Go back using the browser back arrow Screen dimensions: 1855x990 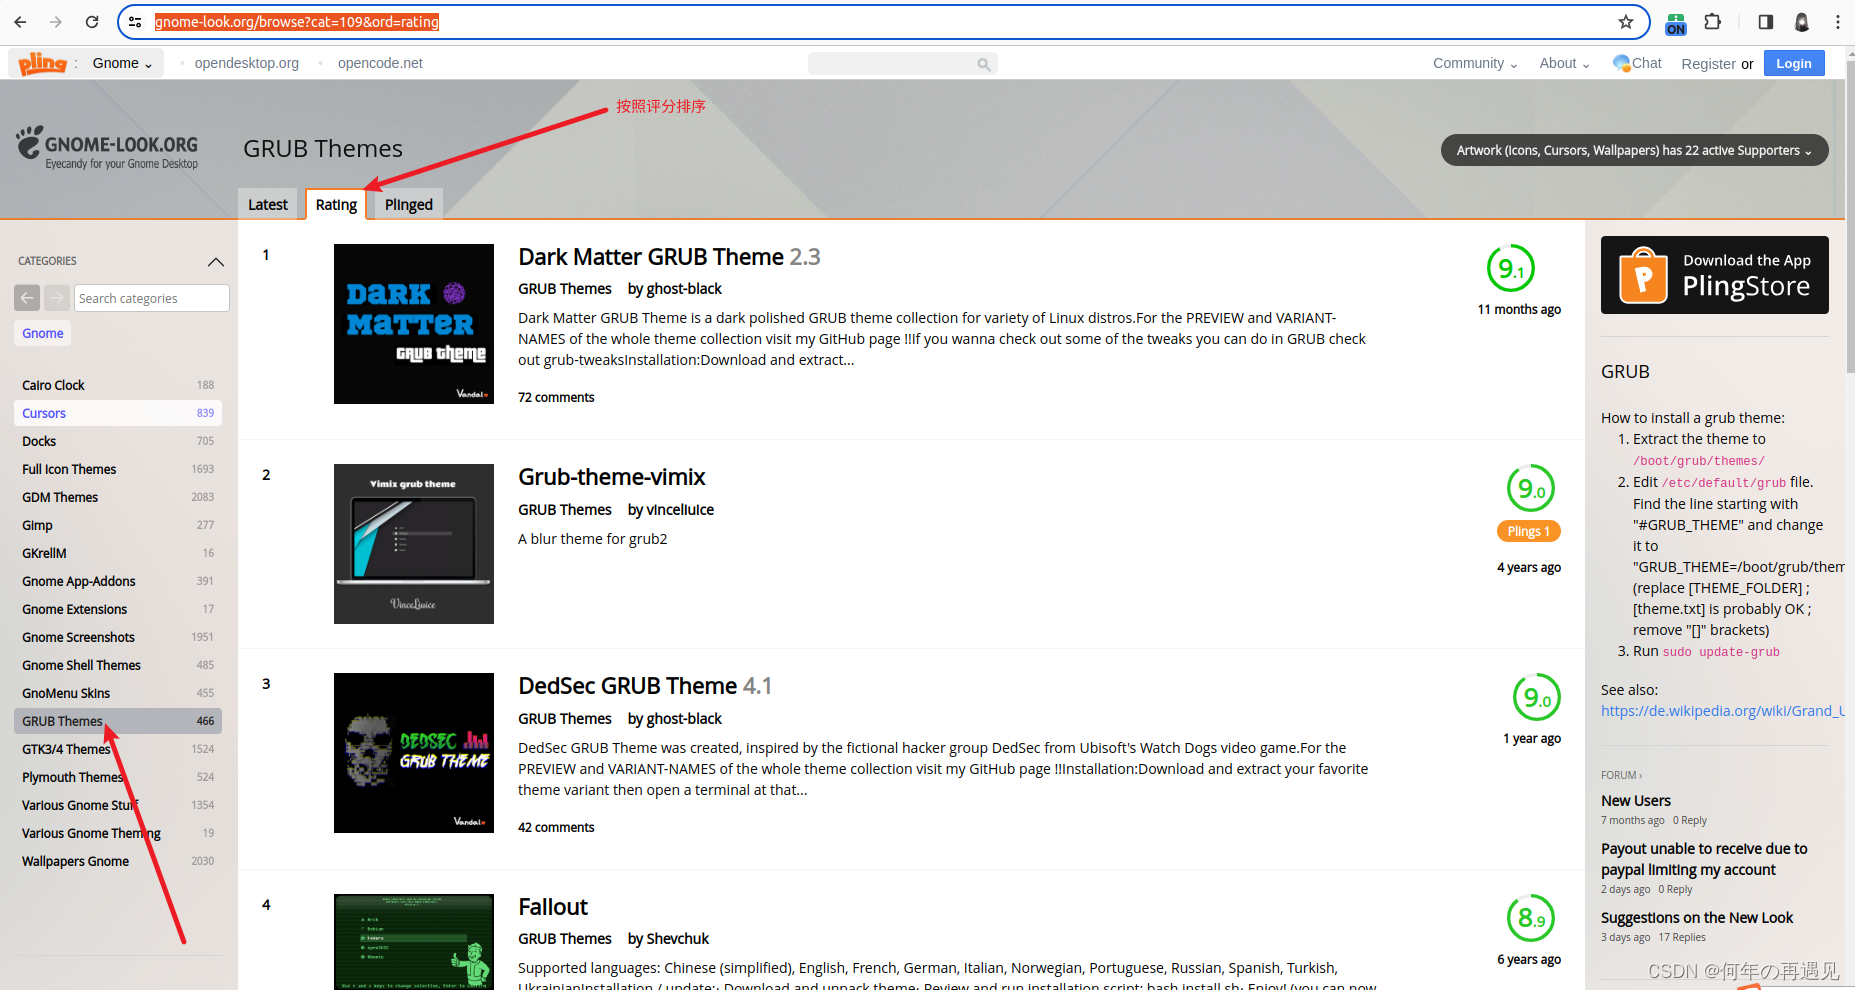point(20,22)
